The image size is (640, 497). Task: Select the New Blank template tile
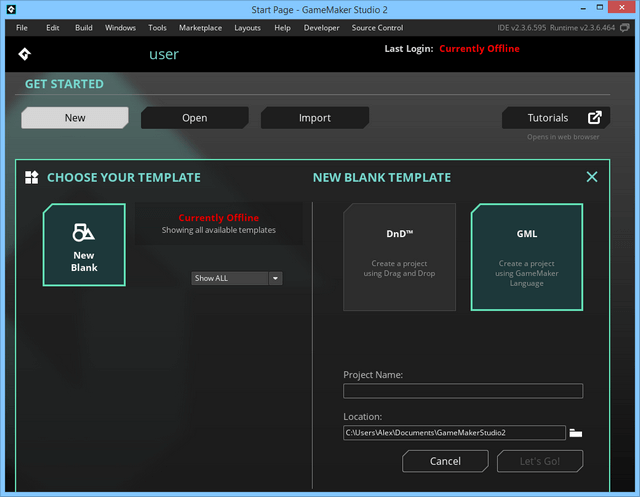(84, 245)
